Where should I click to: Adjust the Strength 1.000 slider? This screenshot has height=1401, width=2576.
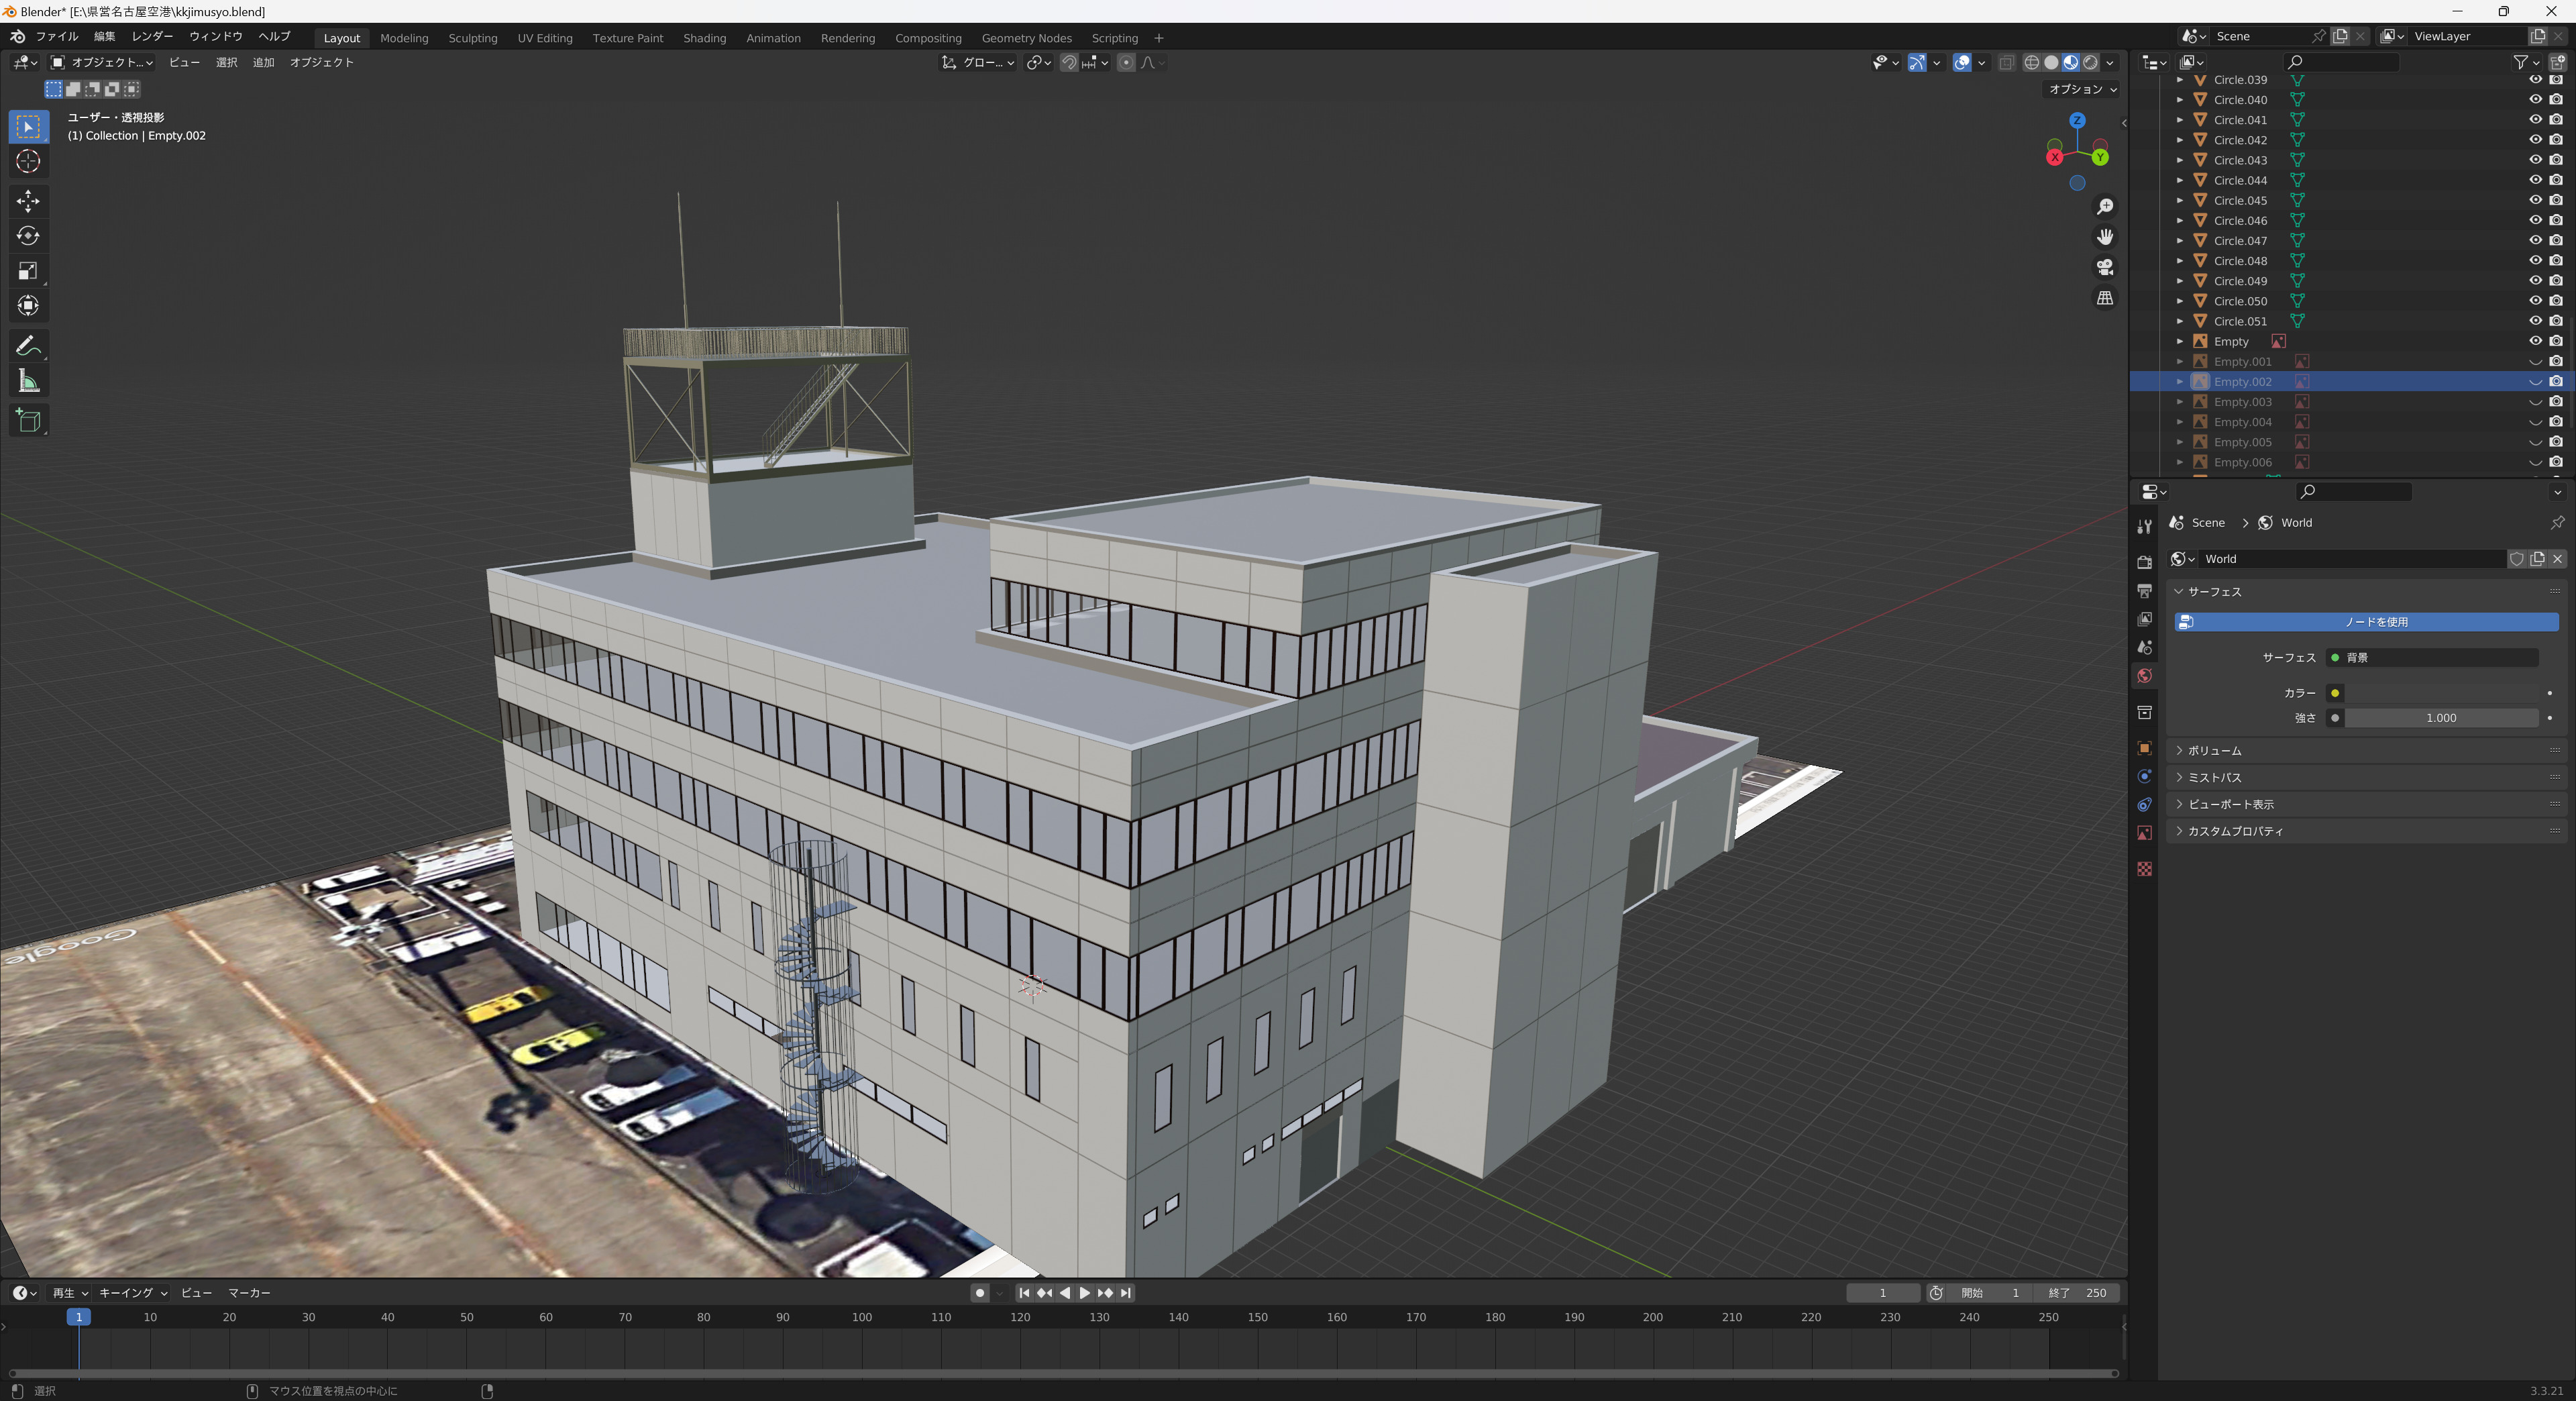2441,718
